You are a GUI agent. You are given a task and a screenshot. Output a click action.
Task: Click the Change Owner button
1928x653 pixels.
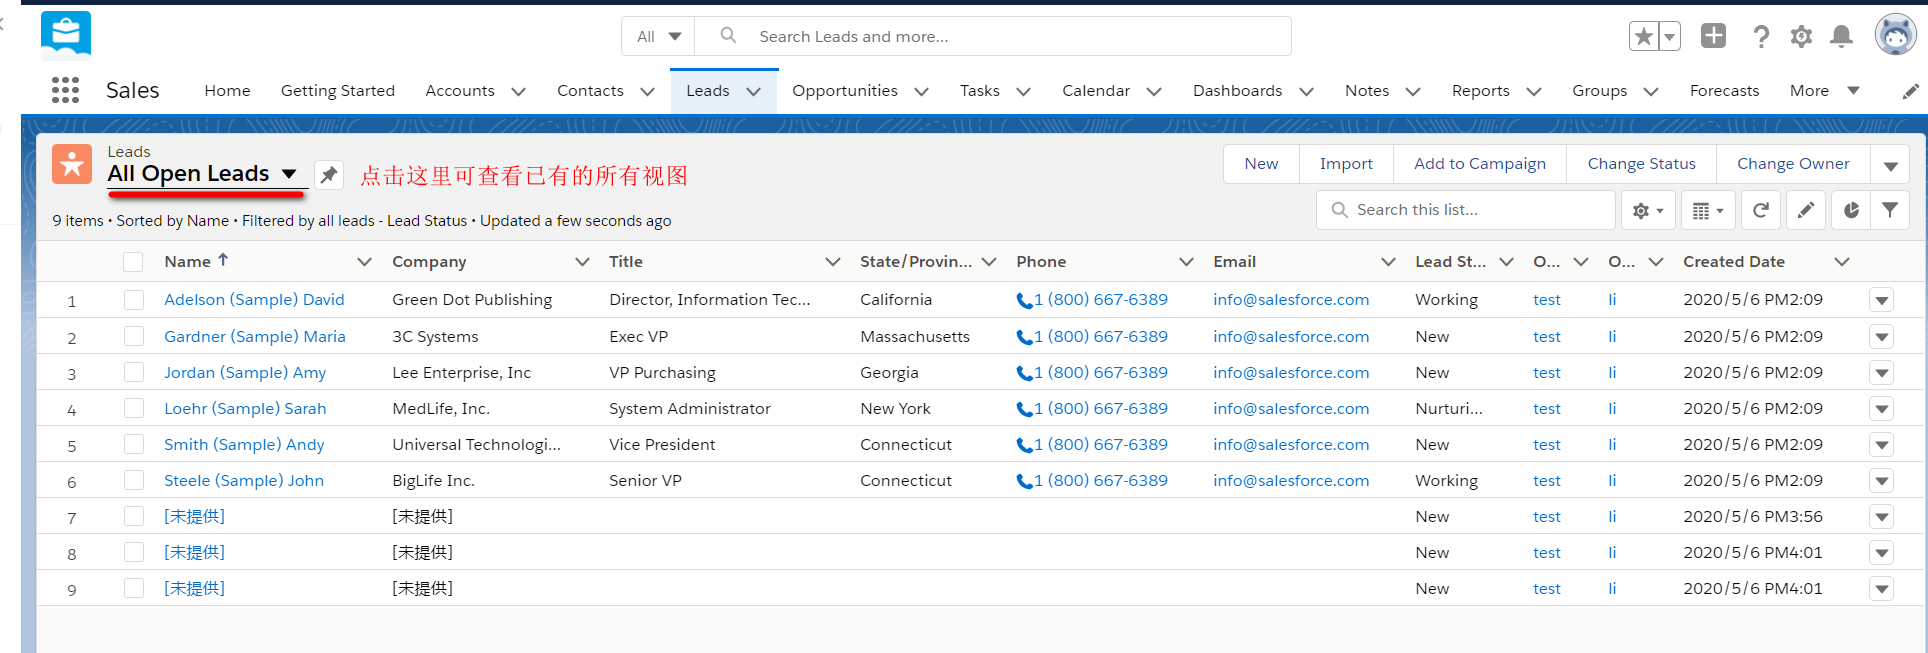point(1793,164)
